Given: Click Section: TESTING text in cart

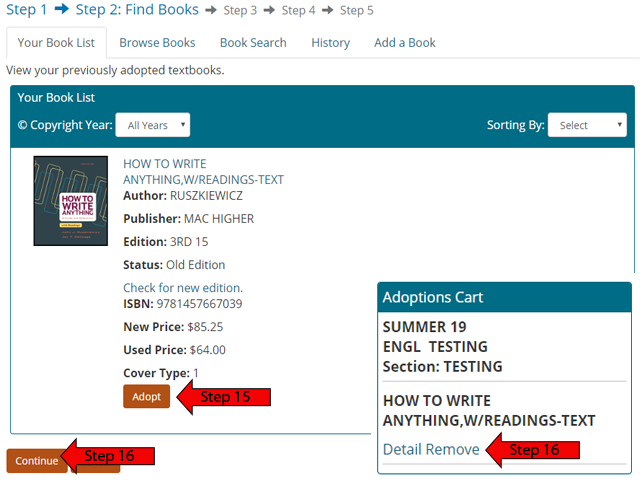Looking at the screenshot, I should coord(442,366).
